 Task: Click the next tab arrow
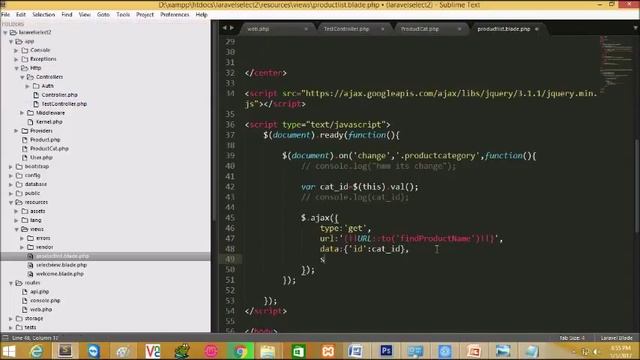[x=231, y=28]
